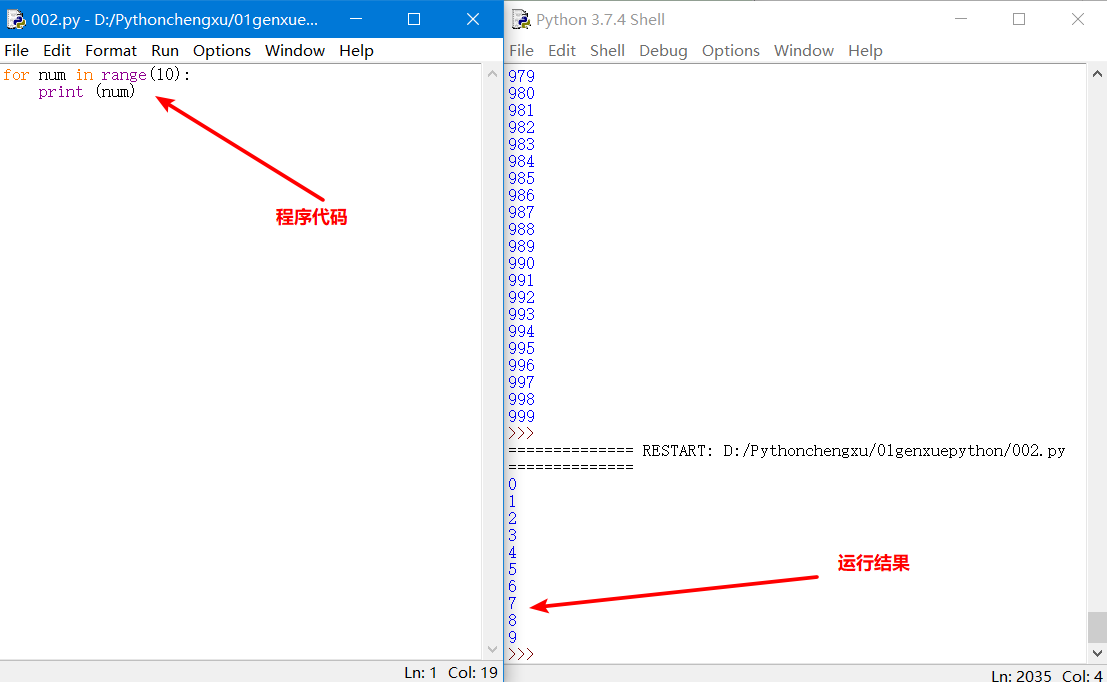Maximize the 002.py editor window
1107x682 pixels.
tap(414, 19)
